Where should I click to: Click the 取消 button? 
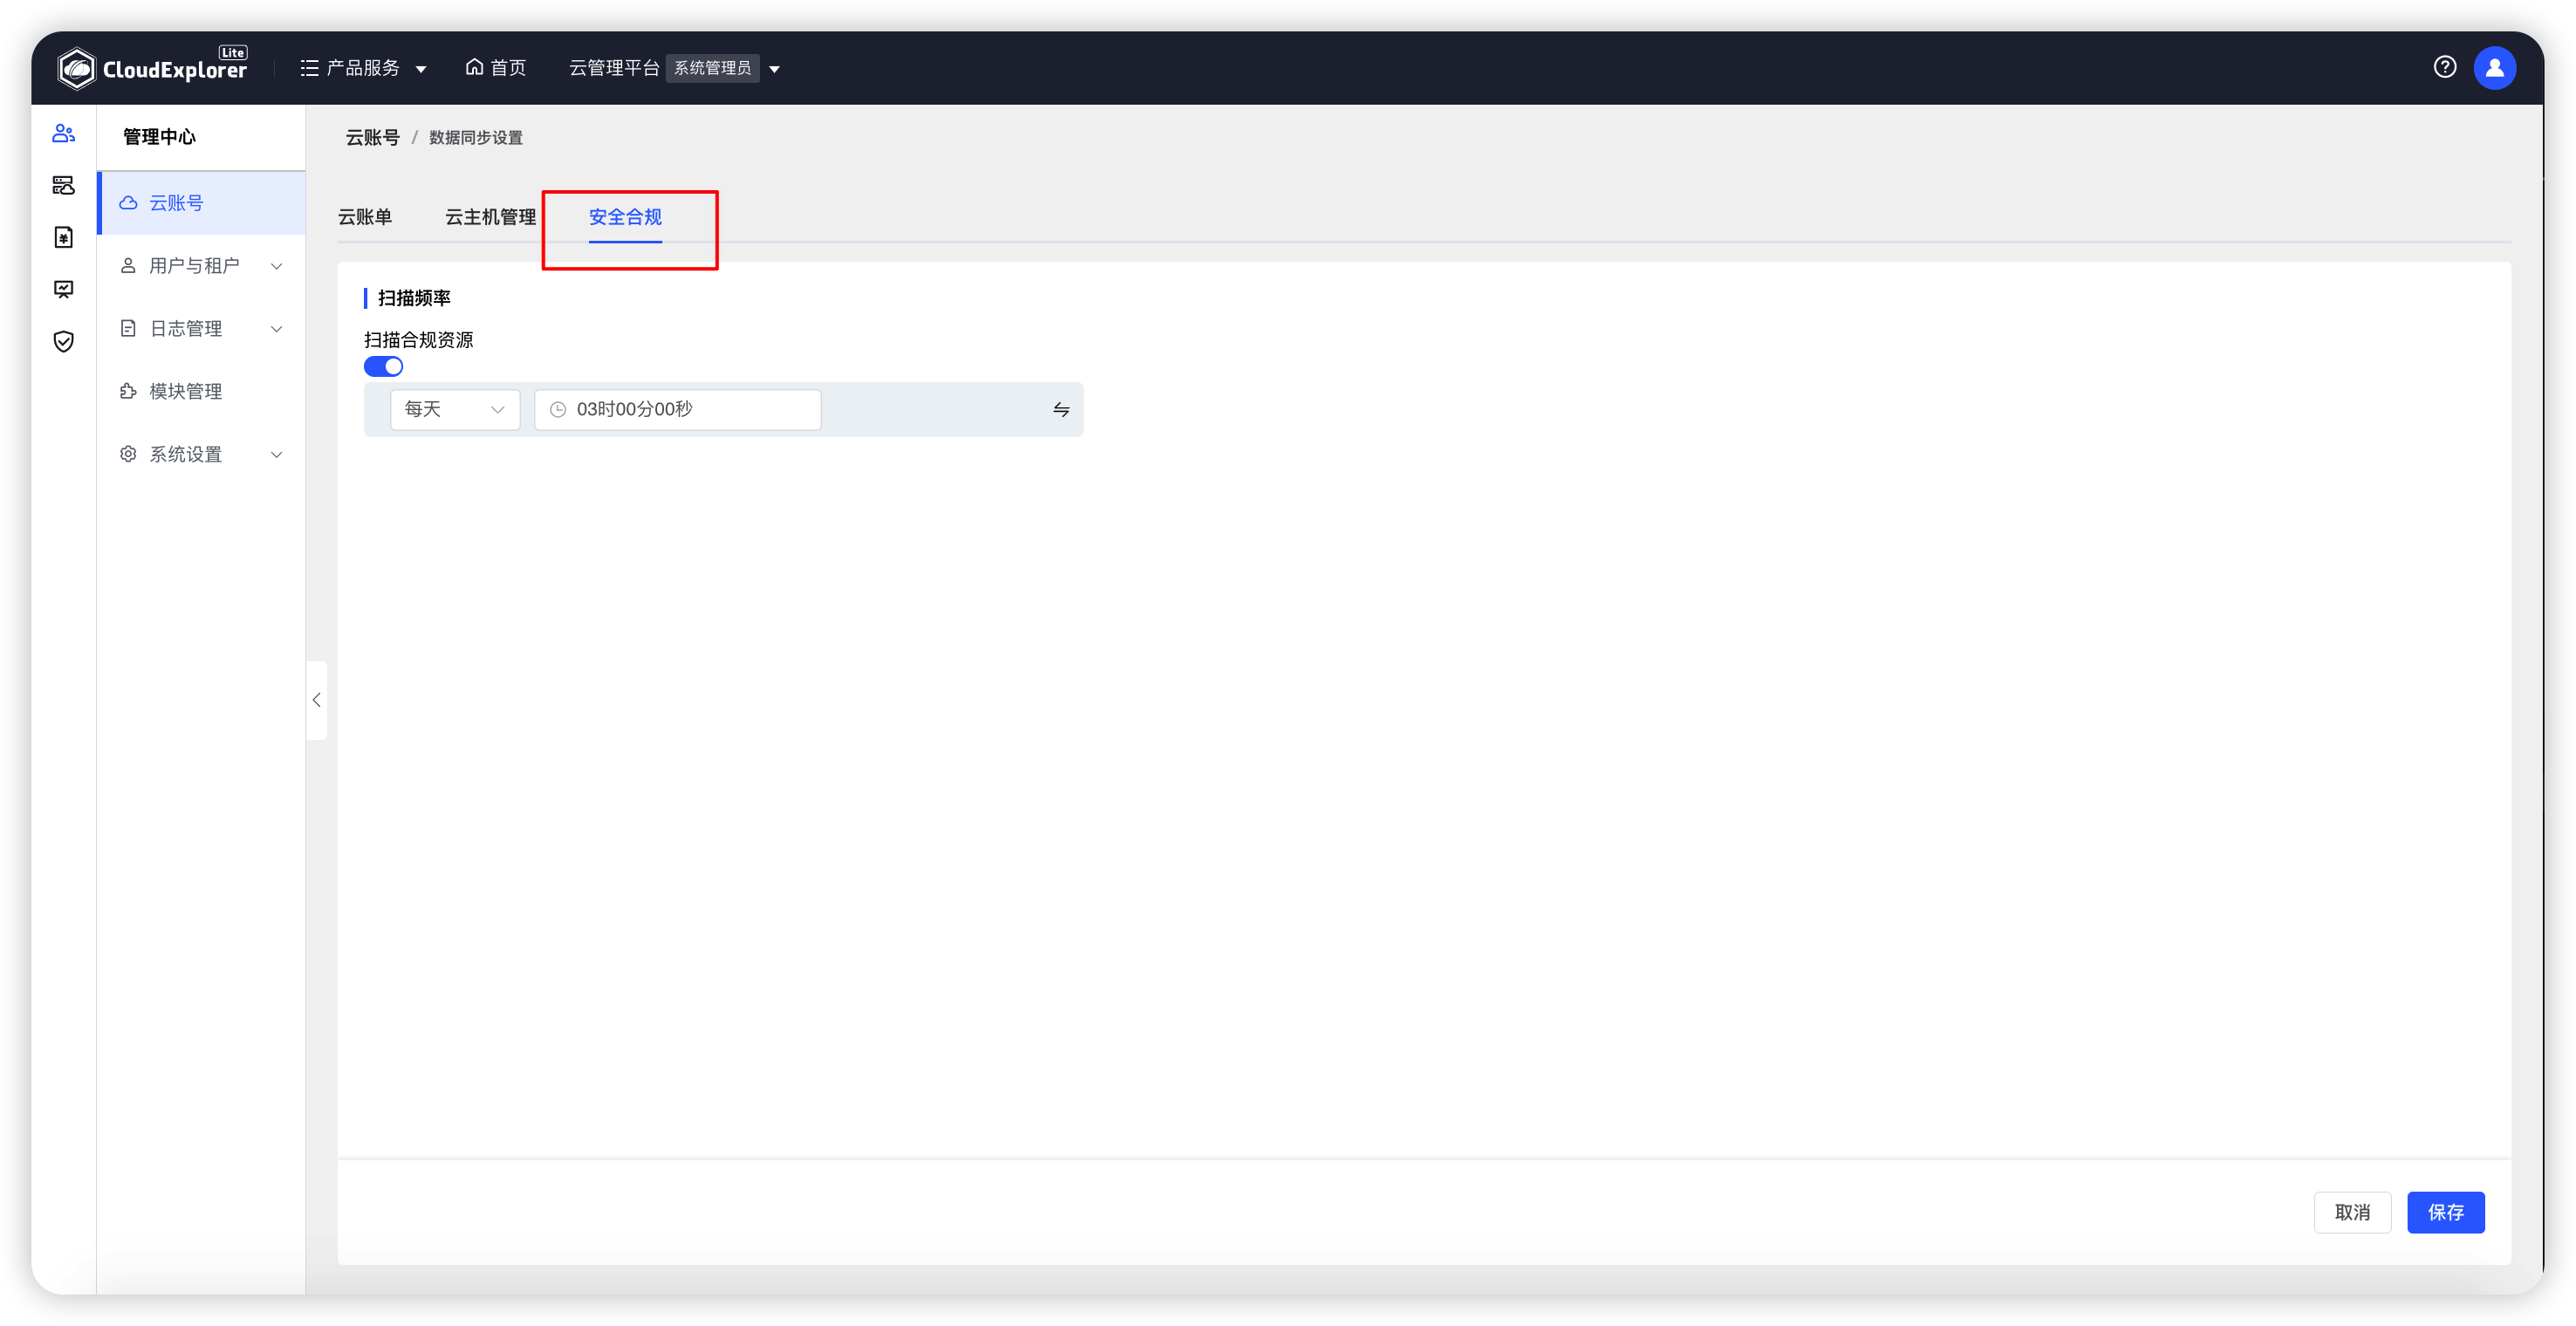(x=2352, y=1212)
